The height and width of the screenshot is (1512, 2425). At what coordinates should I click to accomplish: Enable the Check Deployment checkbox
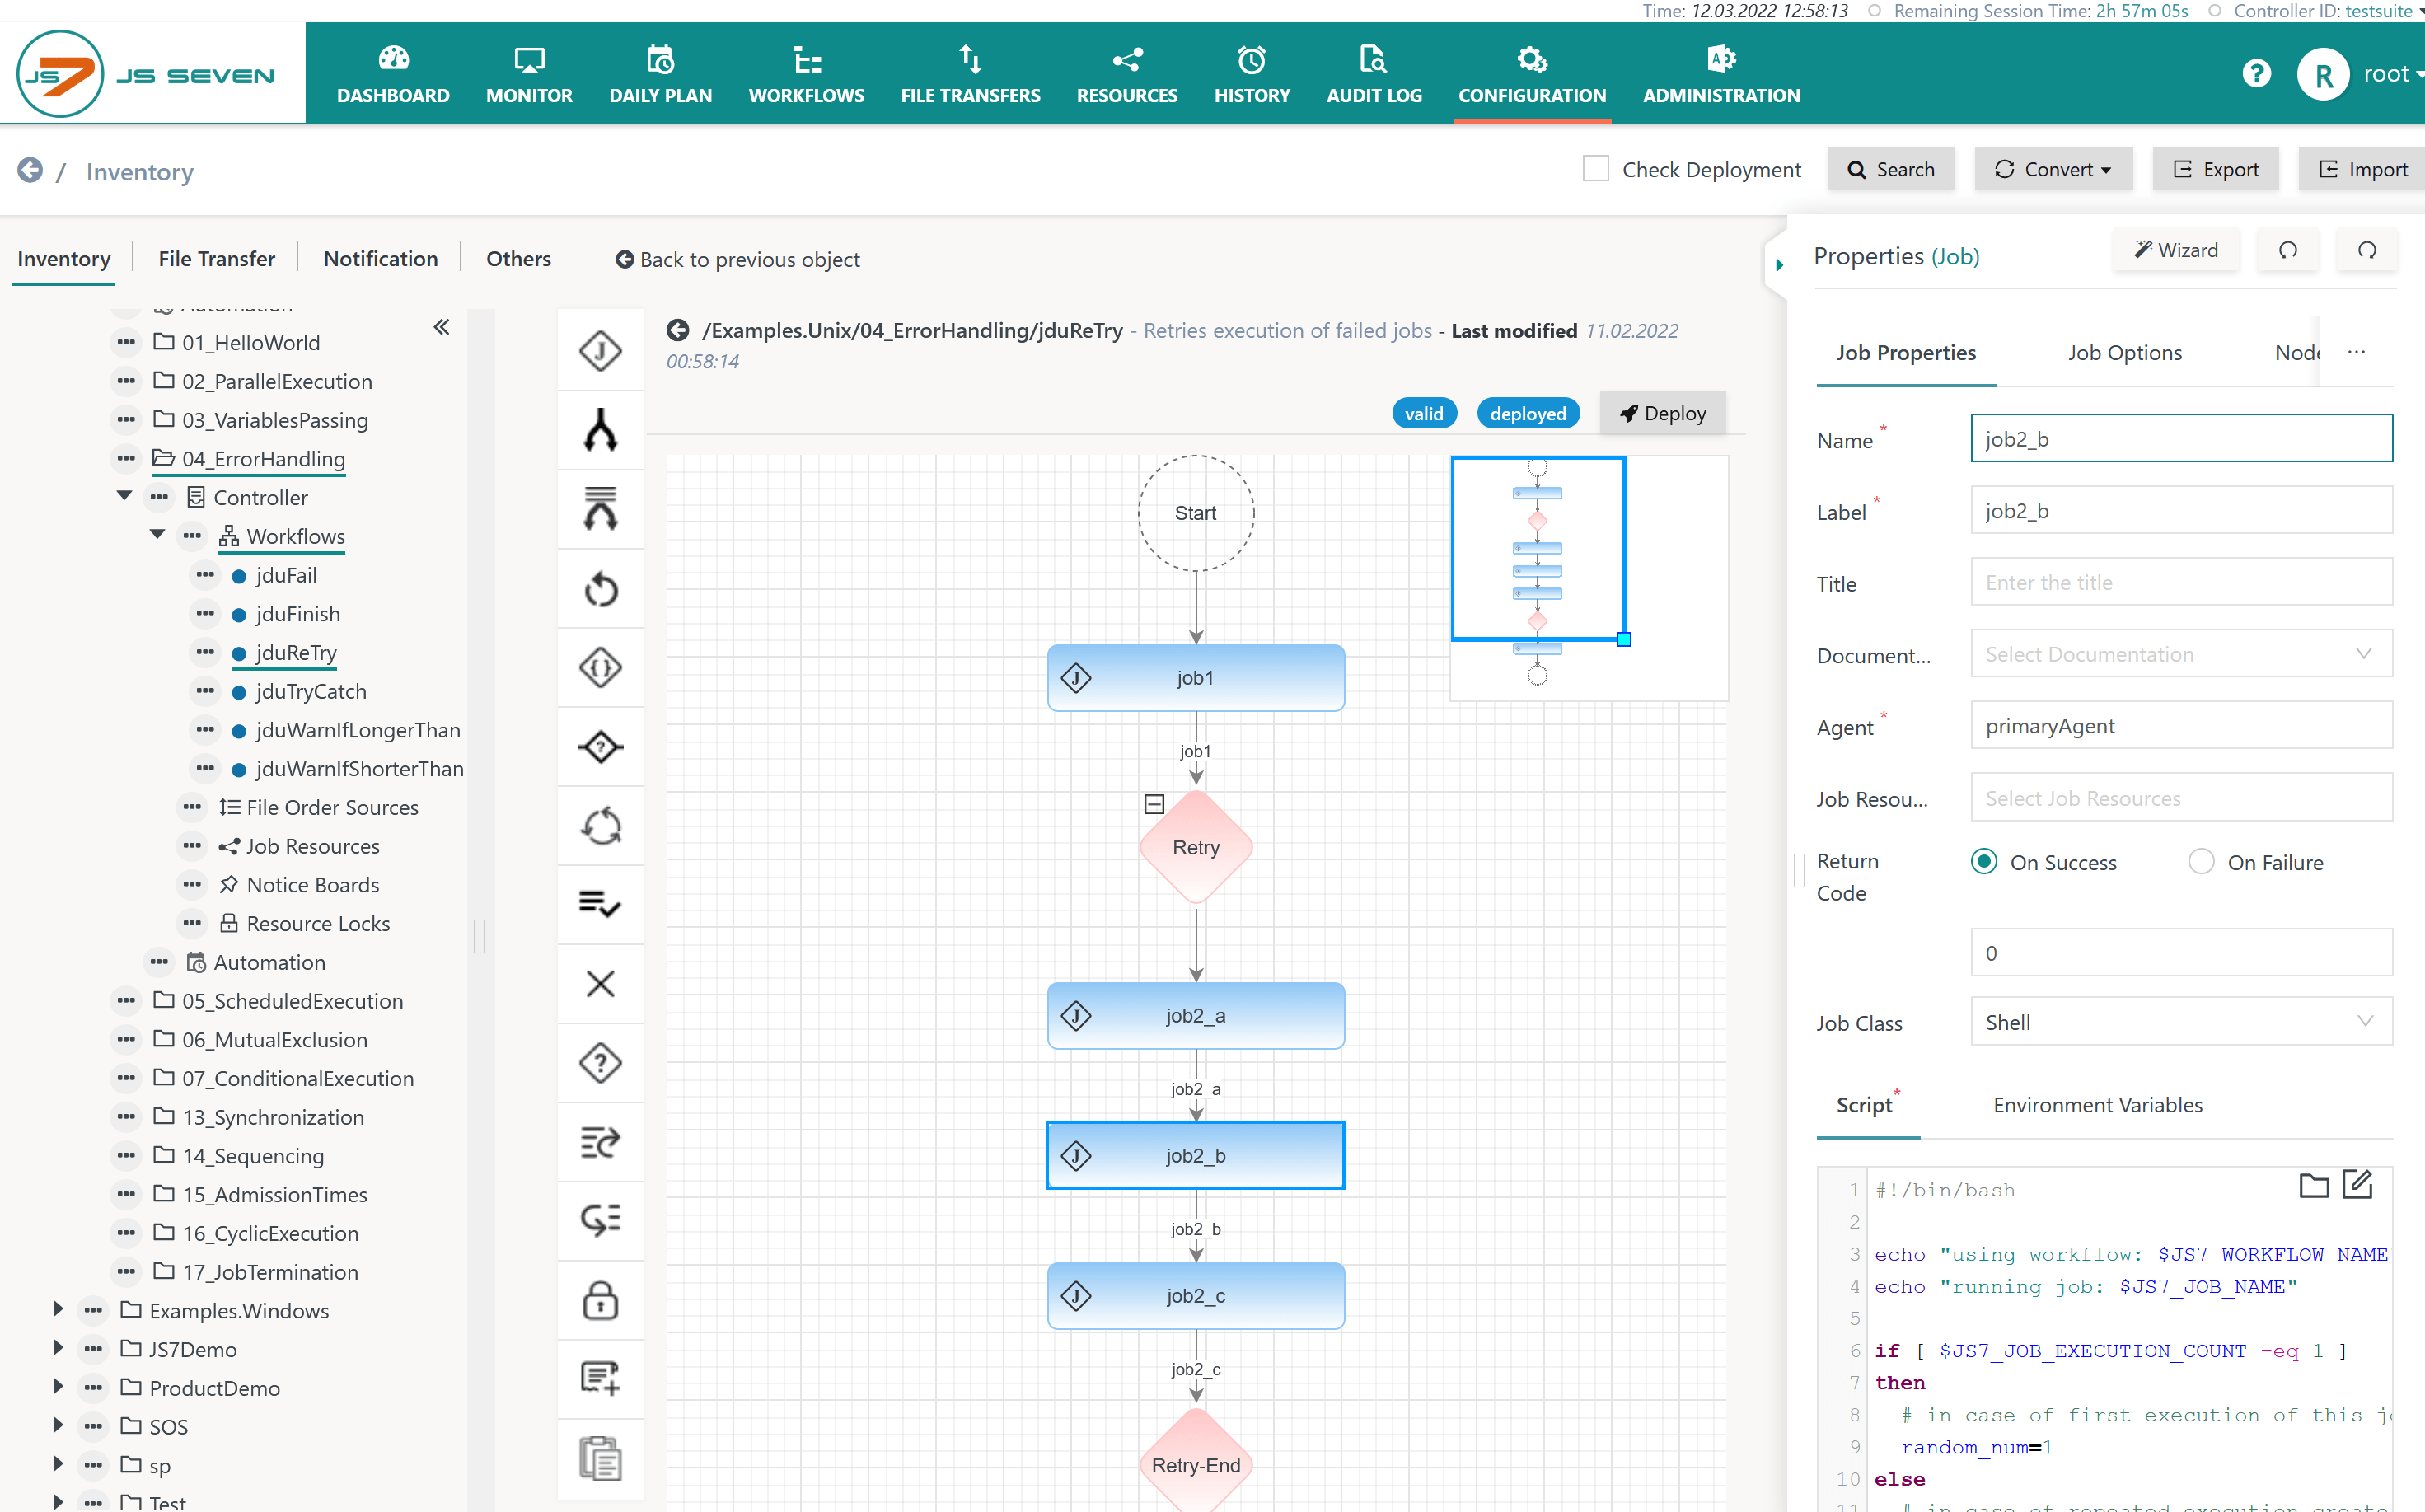1596,169
